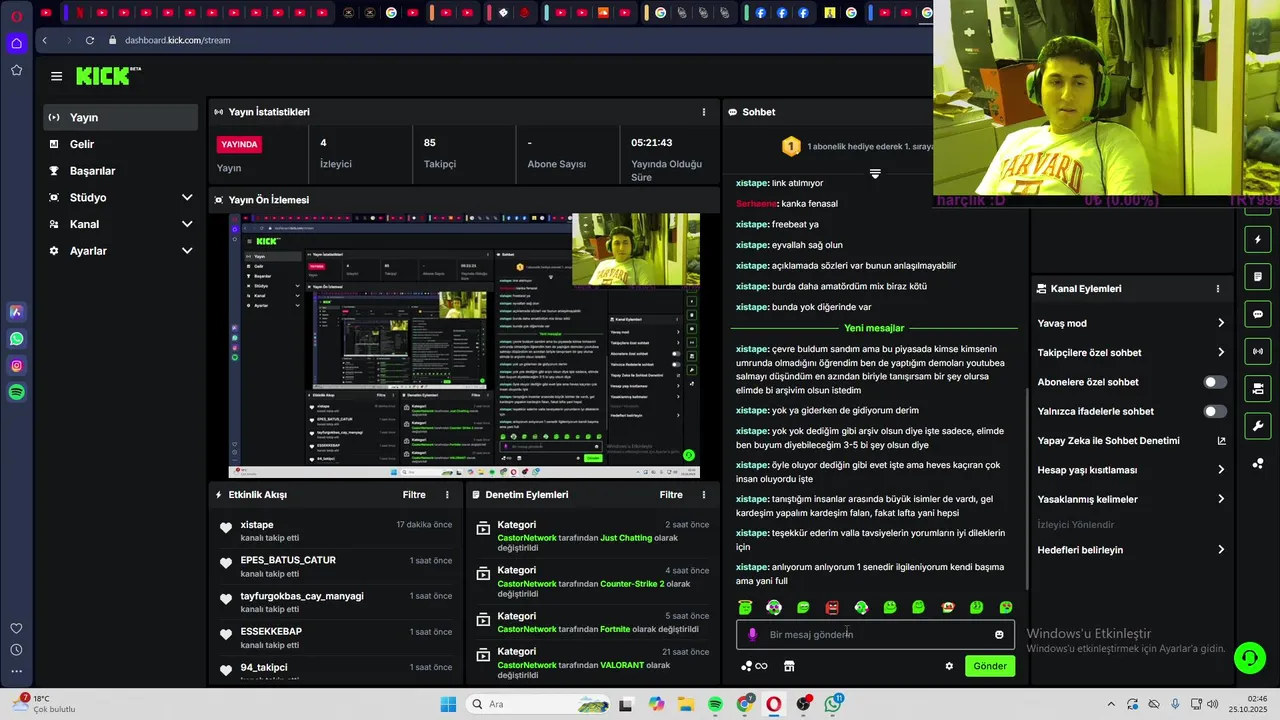Click xistape in Etkinlik Akışı list
Screen dimensions: 1280x720
257,525
